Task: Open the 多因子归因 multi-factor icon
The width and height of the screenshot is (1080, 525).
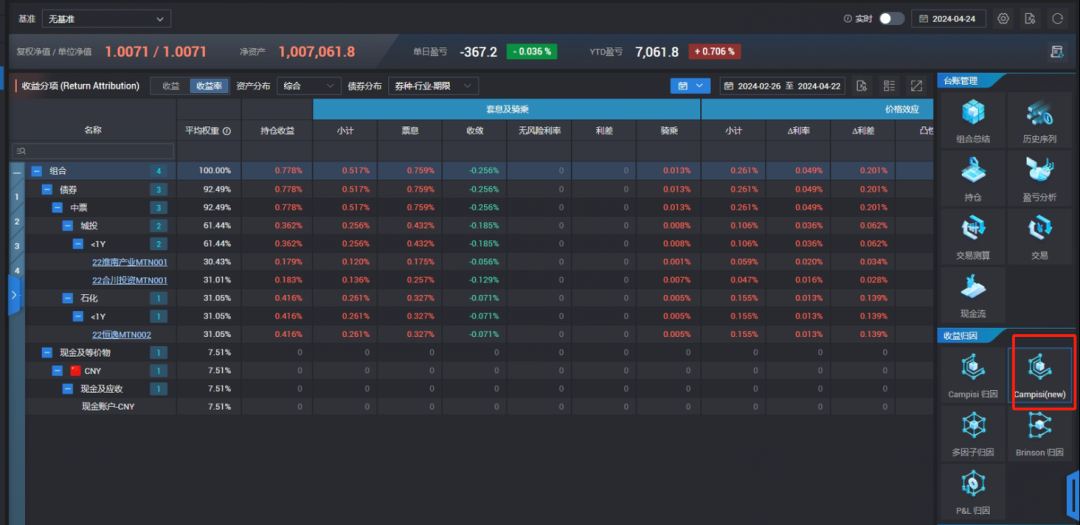Action: pos(973,433)
